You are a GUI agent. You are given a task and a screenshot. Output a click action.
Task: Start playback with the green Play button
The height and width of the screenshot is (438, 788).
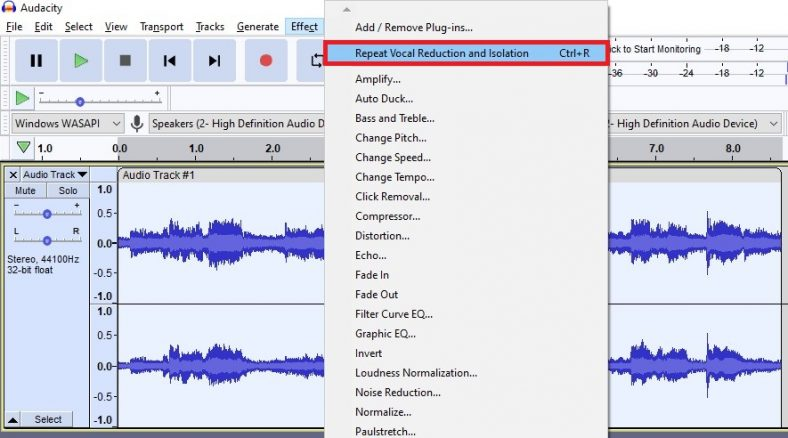[x=81, y=61]
